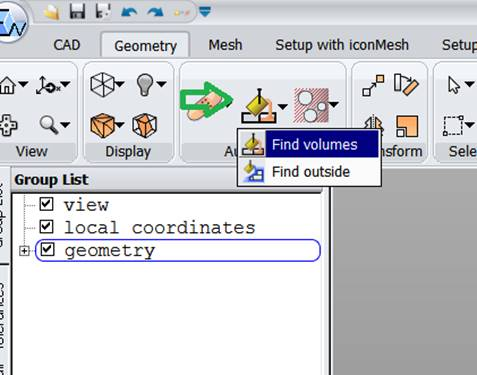Redo the last undone action
This screenshot has height=375, width=477.
coord(155,12)
